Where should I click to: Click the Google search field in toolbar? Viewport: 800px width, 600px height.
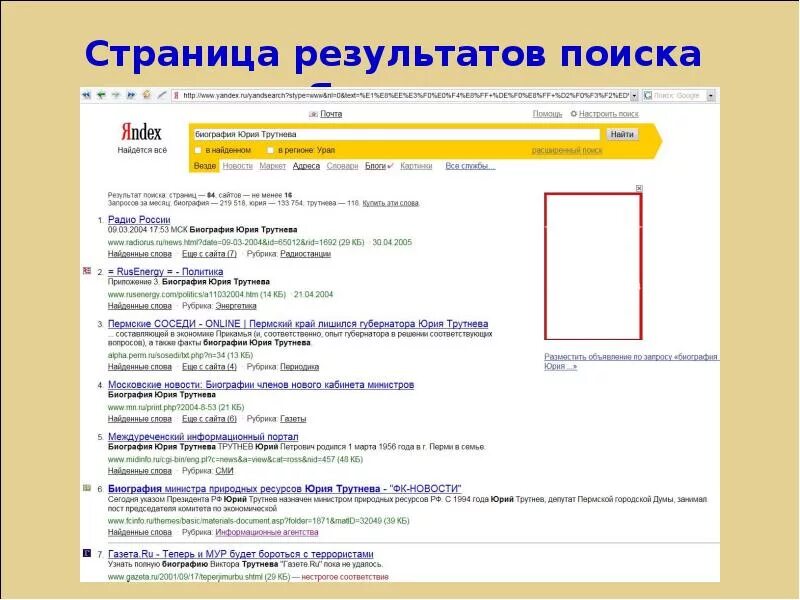click(x=679, y=95)
